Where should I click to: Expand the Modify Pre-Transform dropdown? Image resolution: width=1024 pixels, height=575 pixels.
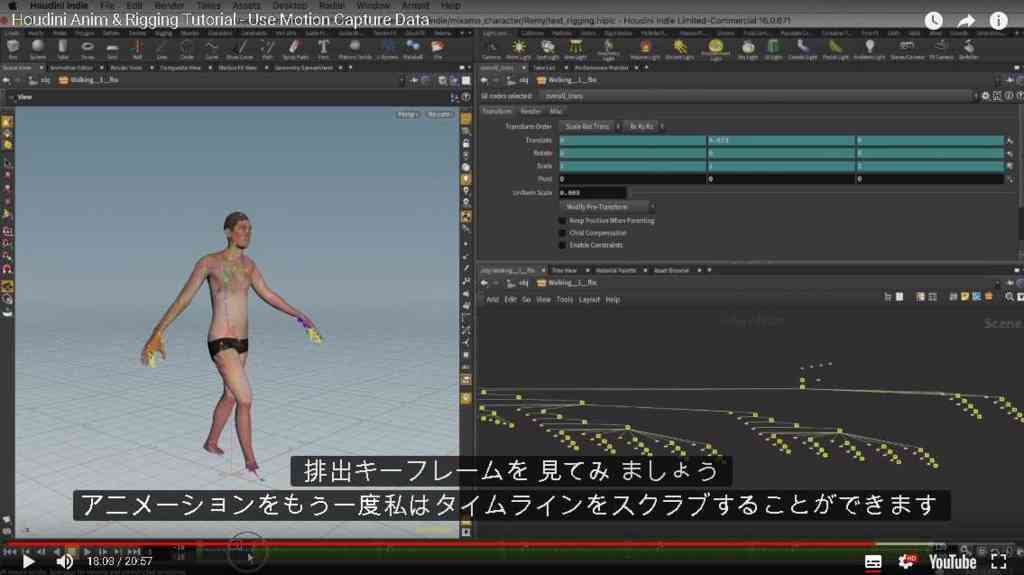(x=607, y=206)
